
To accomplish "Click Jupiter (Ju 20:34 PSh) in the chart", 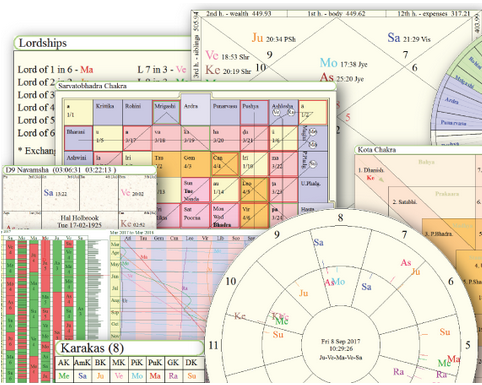I will pyautogui.click(x=274, y=38).
